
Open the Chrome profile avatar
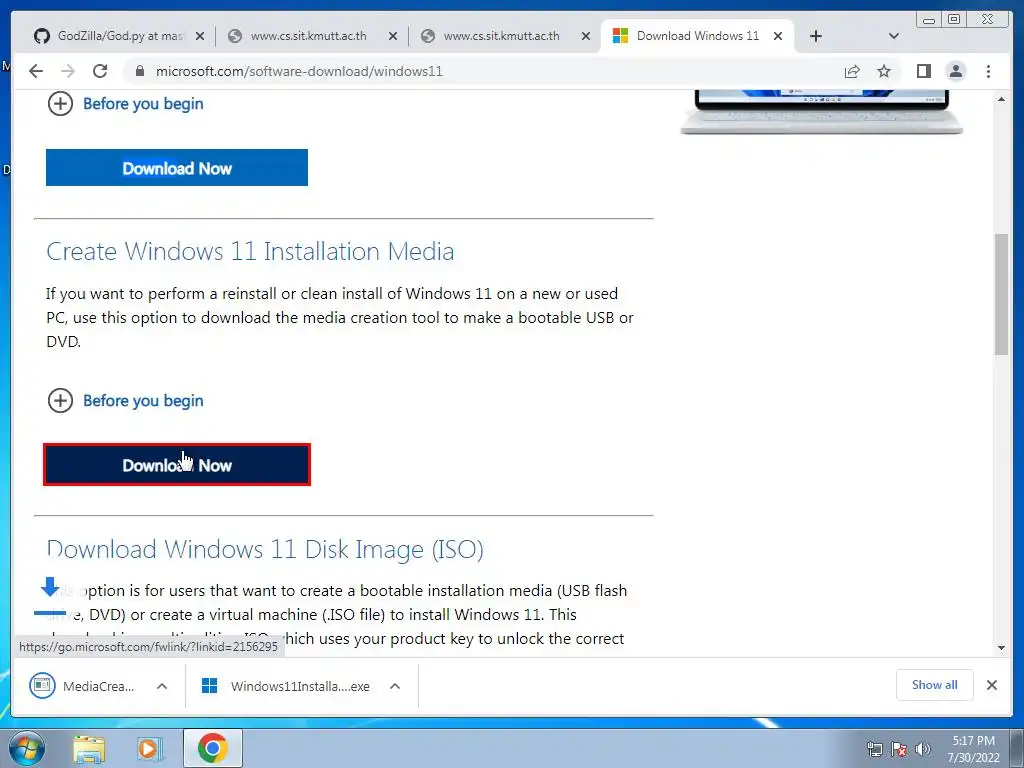pyautogui.click(x=955, y=71)
